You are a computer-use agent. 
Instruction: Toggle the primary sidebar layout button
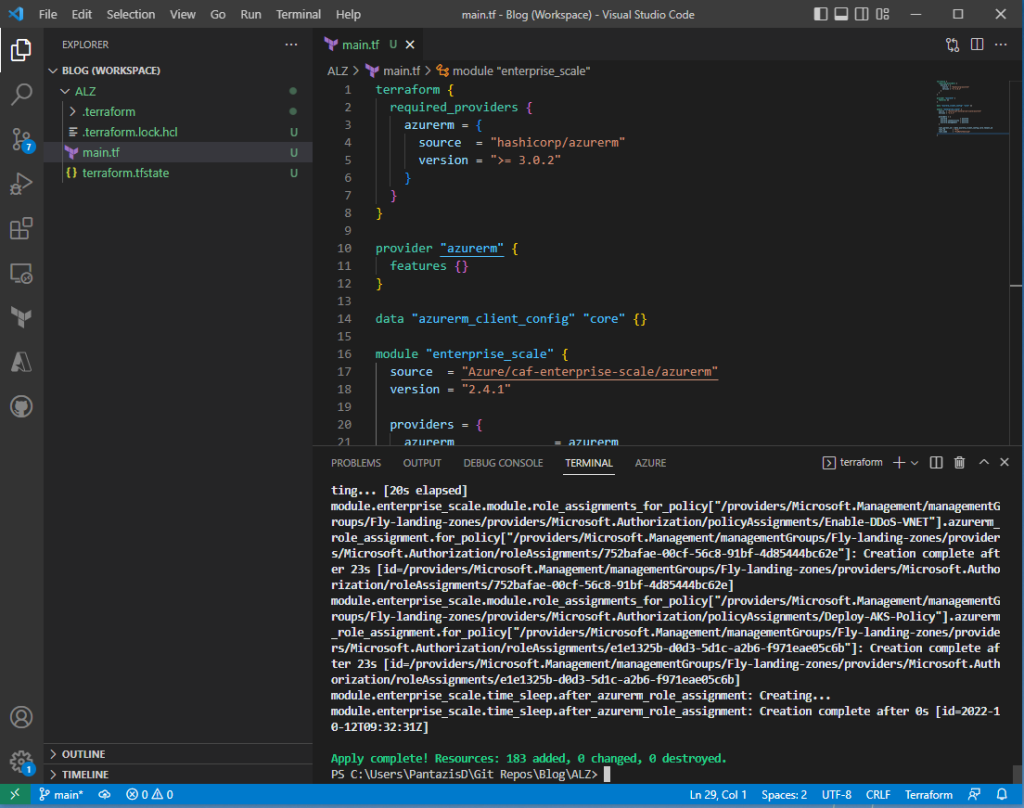(x=821, y=15)
